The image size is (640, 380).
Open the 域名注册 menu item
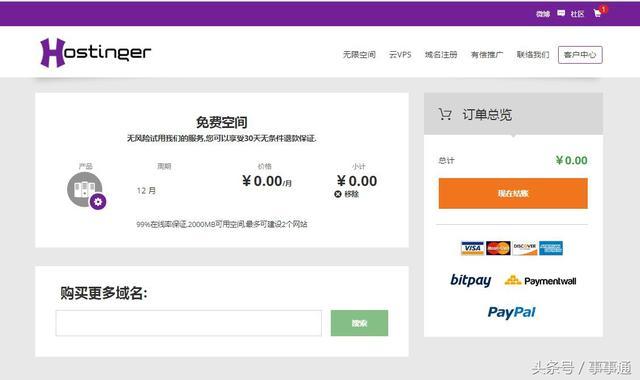tap(441, 55)
